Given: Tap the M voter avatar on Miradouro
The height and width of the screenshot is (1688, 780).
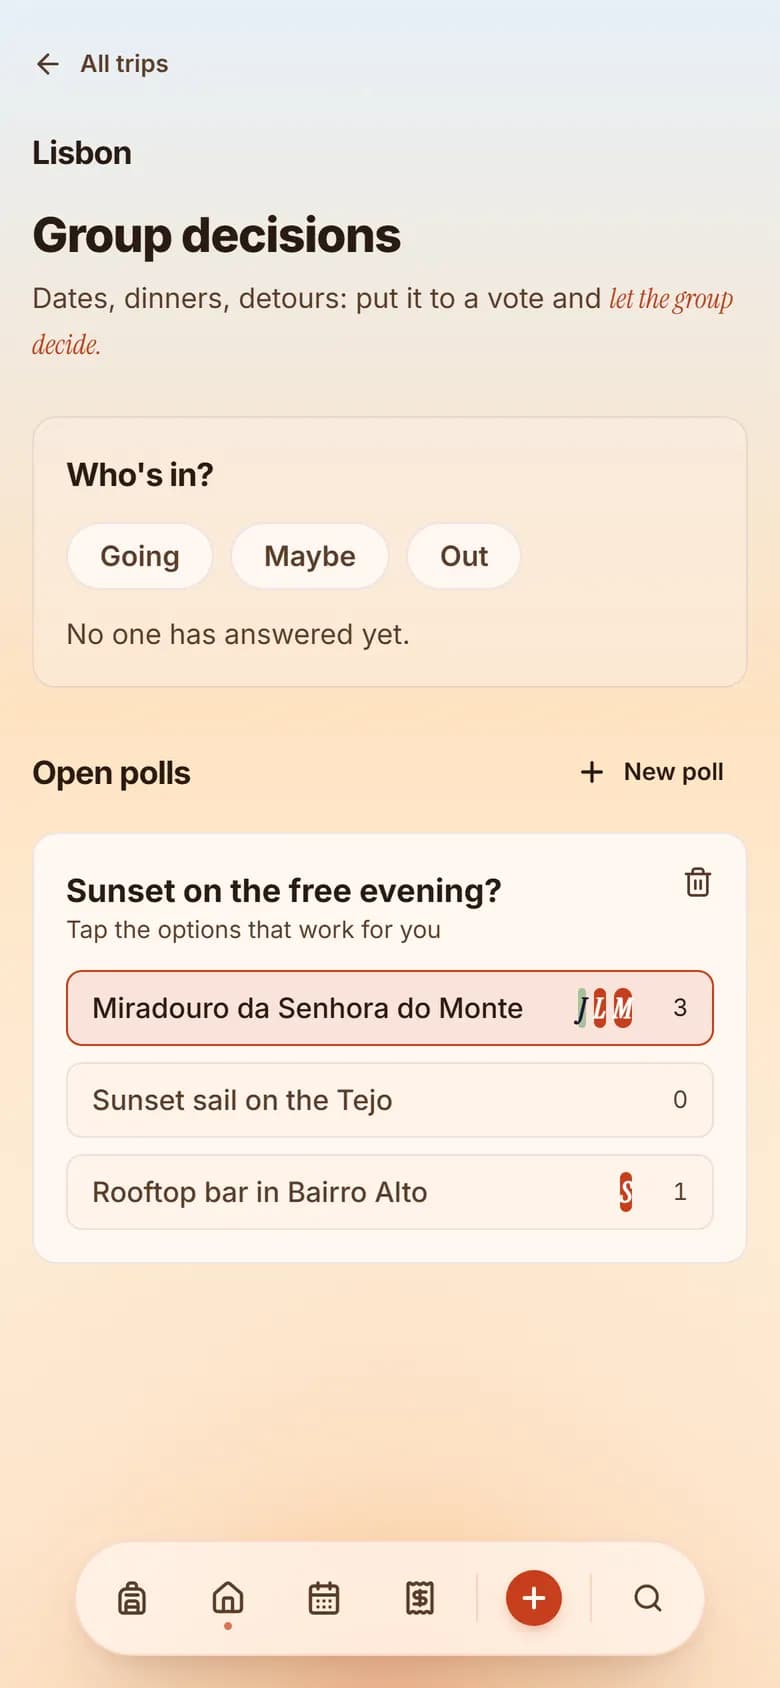Looking at the screenshot, I should [x=623, y=1008].
